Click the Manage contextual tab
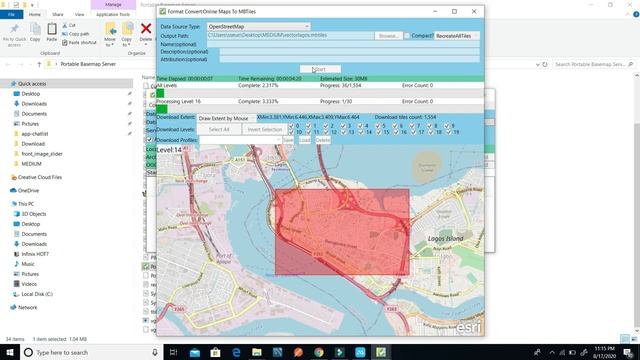Image resolution: width=640 pixels, height=360 pixels. pyautogui.click(x=113, y=4)
